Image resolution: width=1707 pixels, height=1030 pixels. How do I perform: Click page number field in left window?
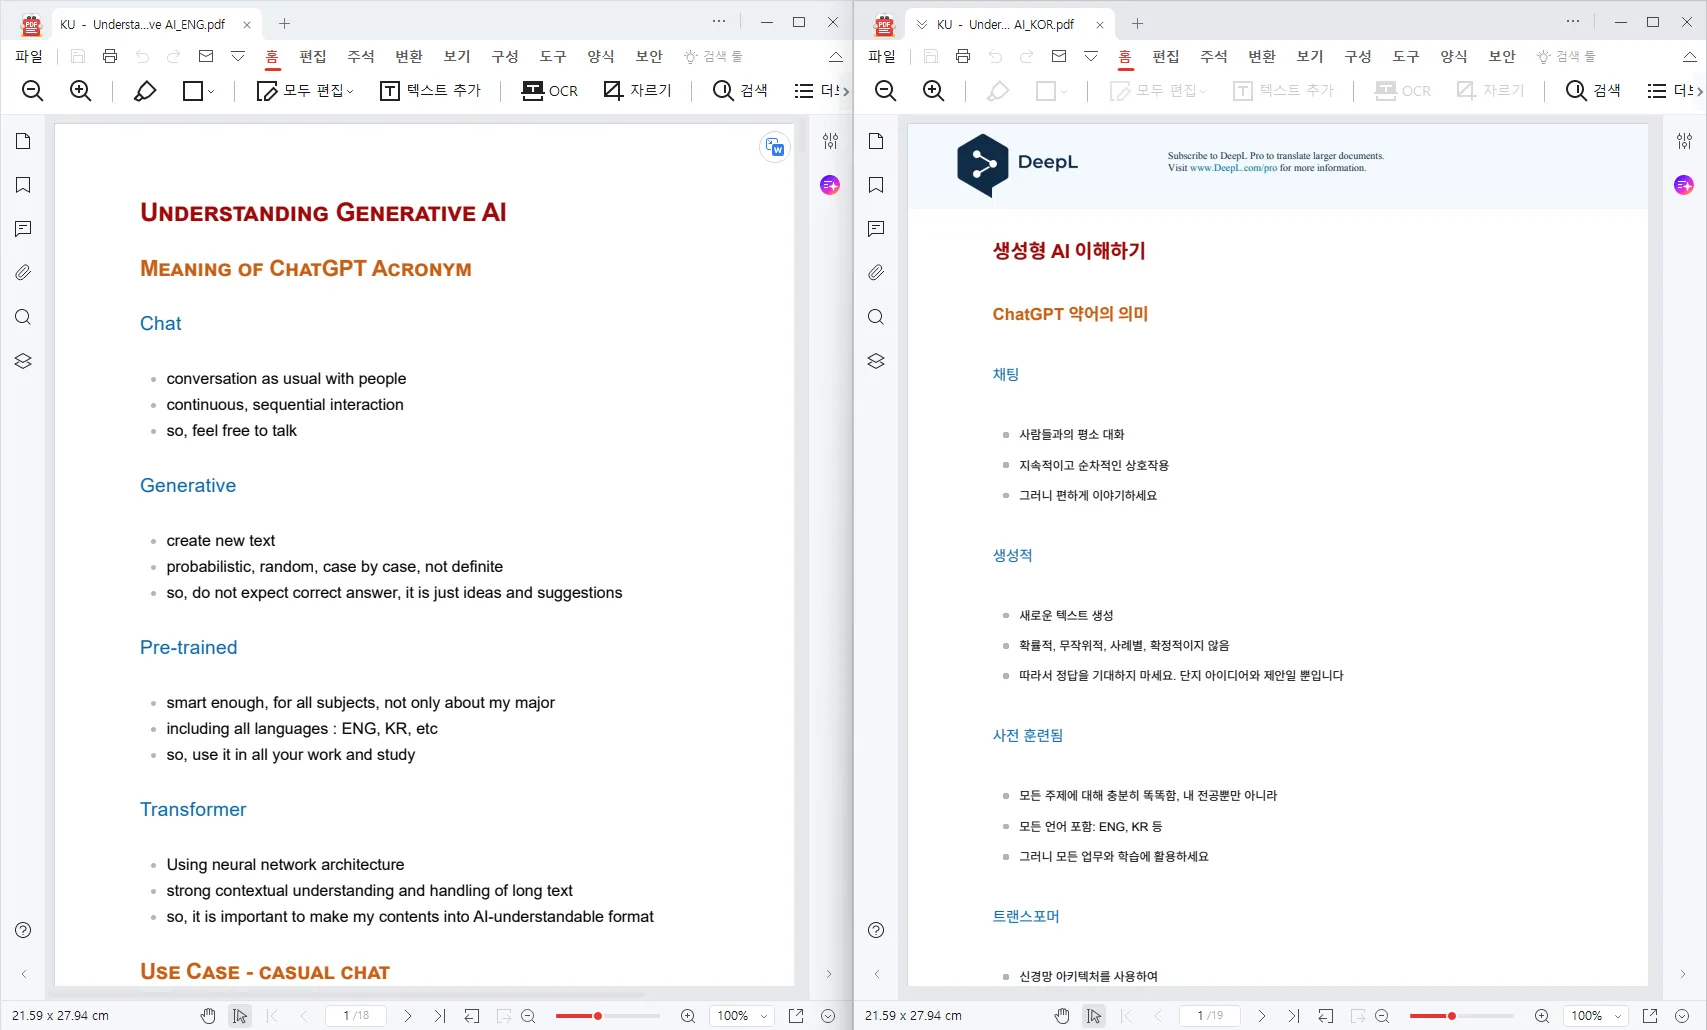(356, 1016)
